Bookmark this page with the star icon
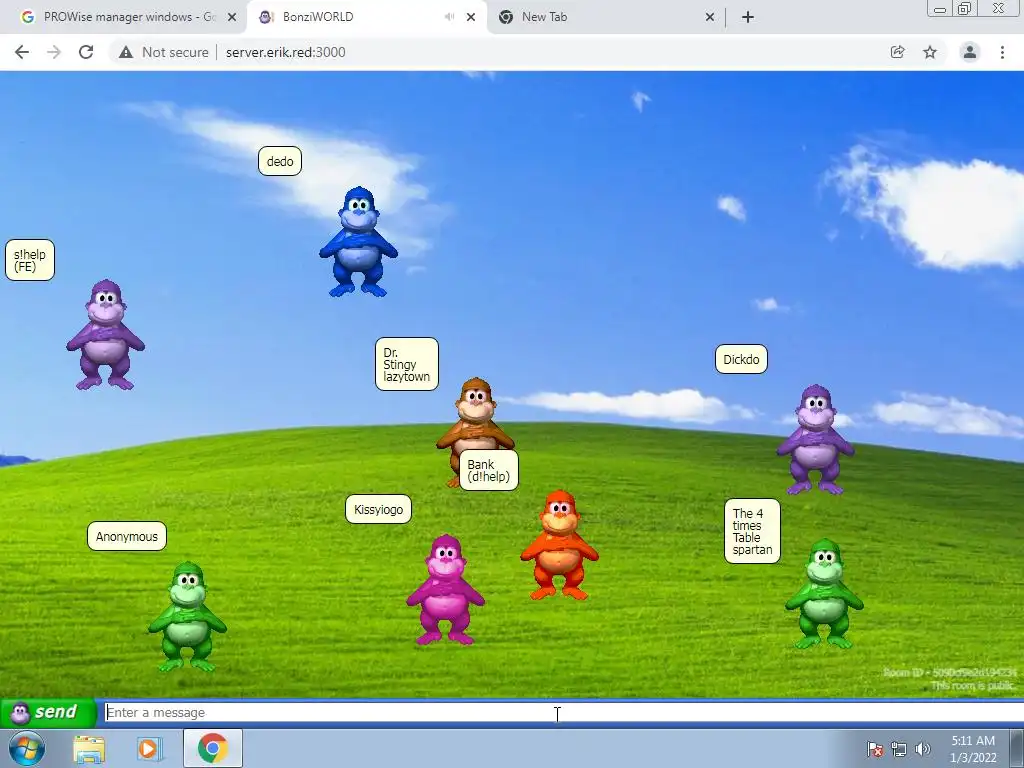The height and width of the screenshot is (768, 1024). (930, 52)
